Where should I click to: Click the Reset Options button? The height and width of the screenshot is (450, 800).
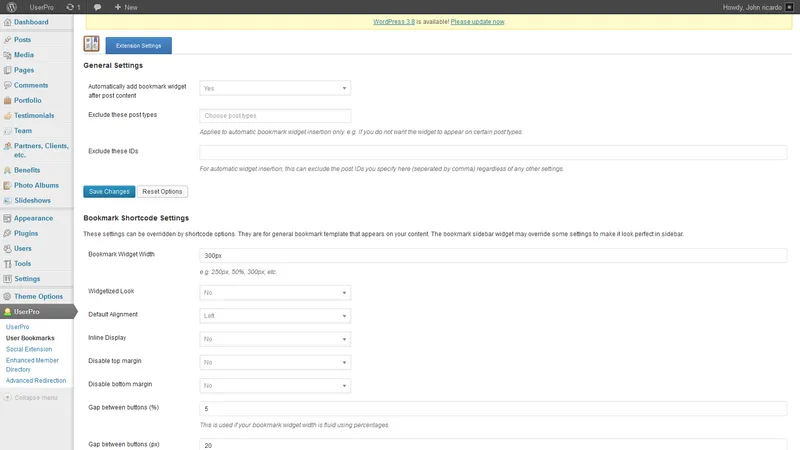point(162,191)
